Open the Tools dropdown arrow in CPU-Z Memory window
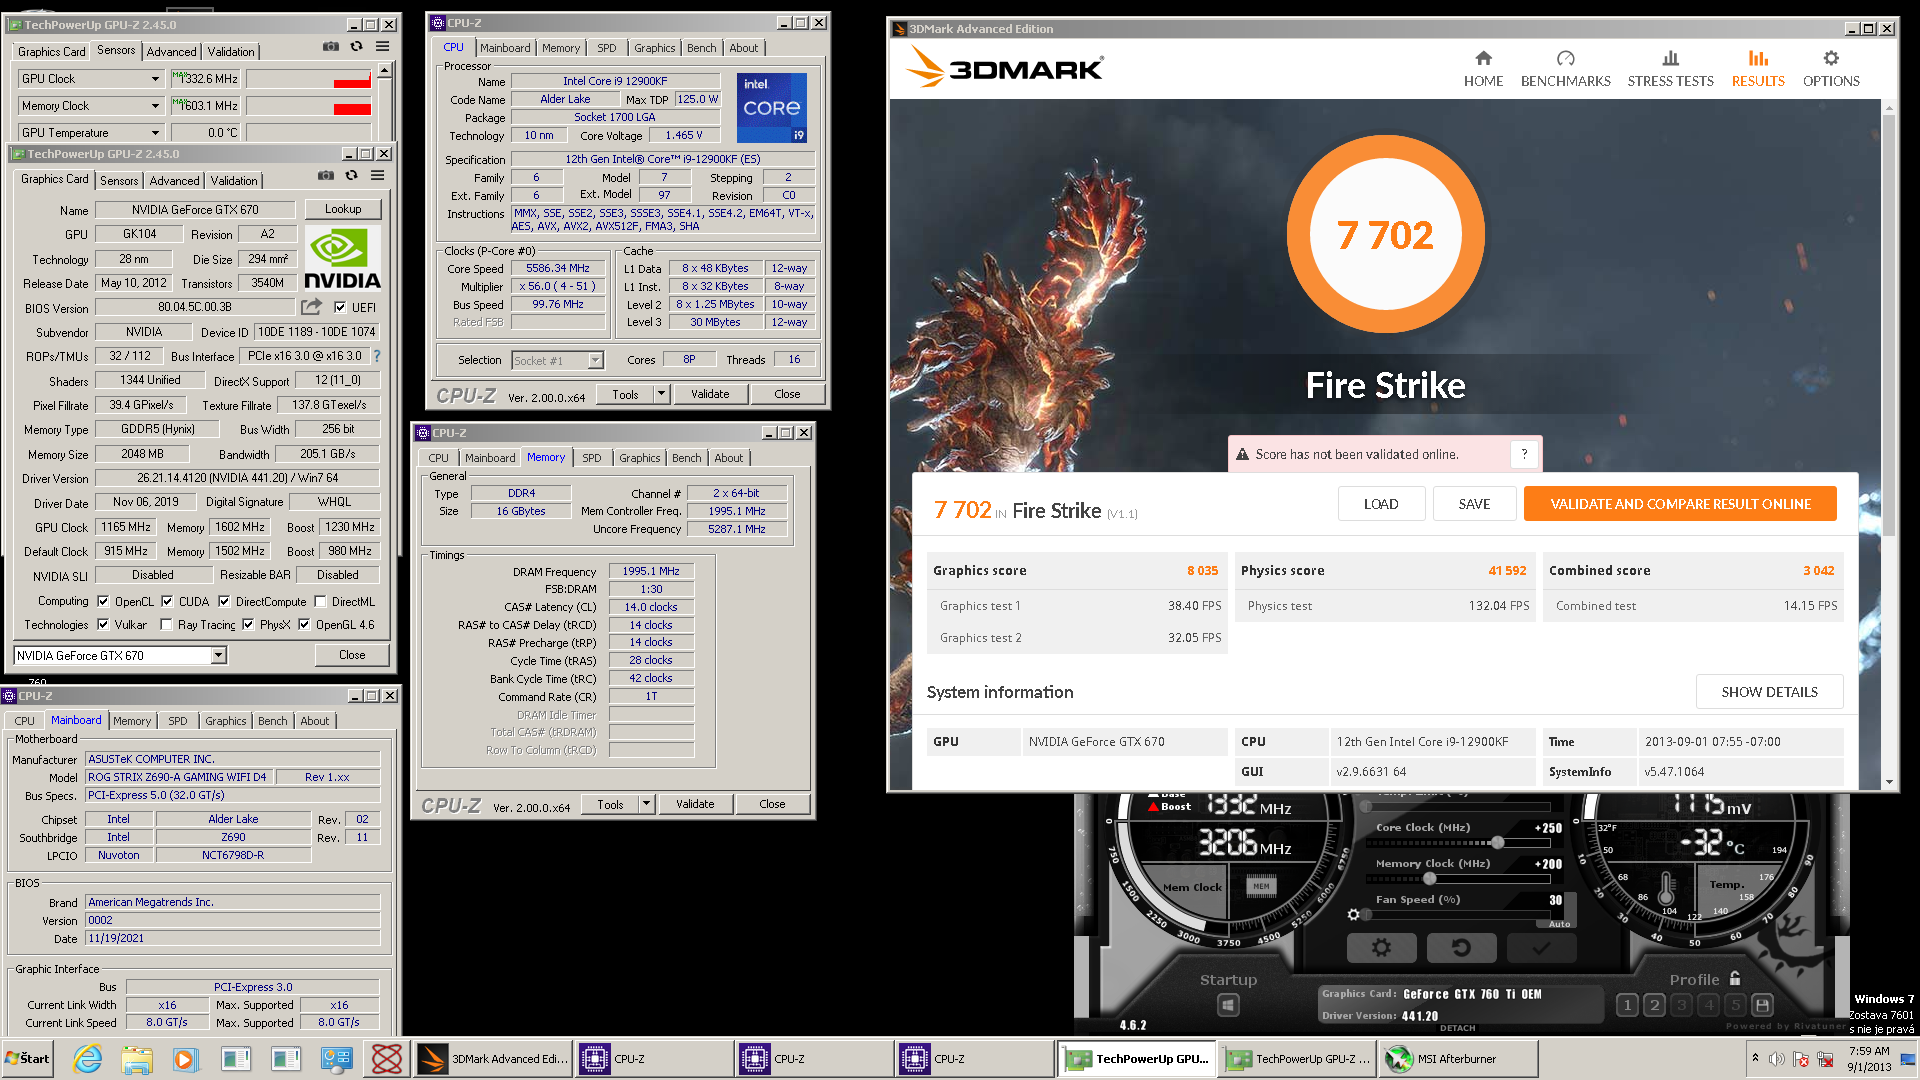1920x1080 pixels. (x=646, y=804)
